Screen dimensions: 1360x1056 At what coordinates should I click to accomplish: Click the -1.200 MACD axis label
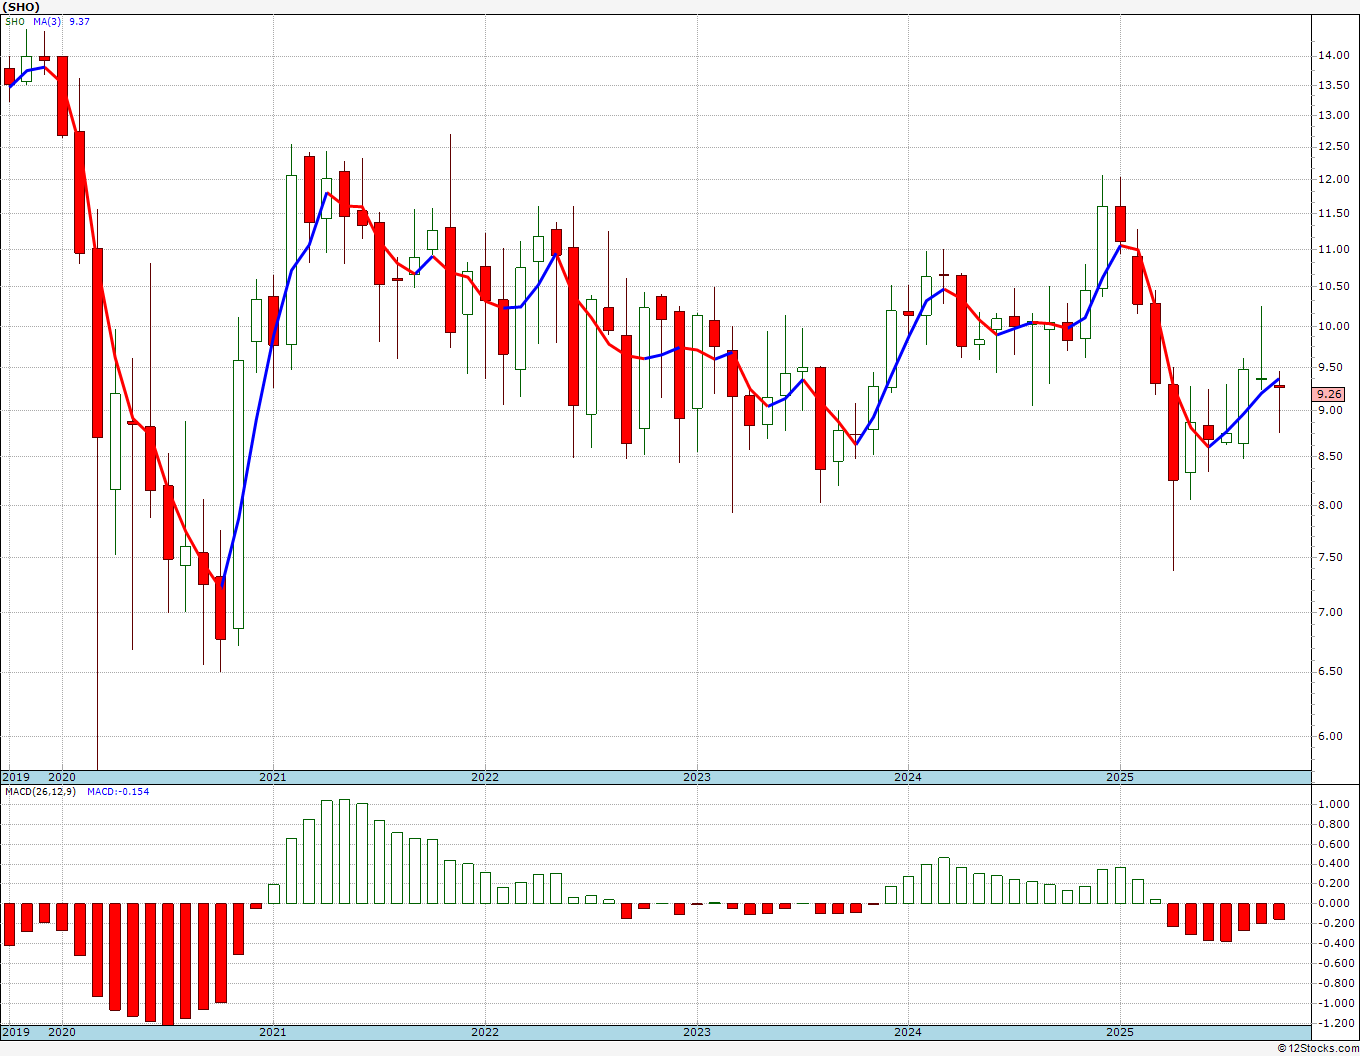1334,1023
